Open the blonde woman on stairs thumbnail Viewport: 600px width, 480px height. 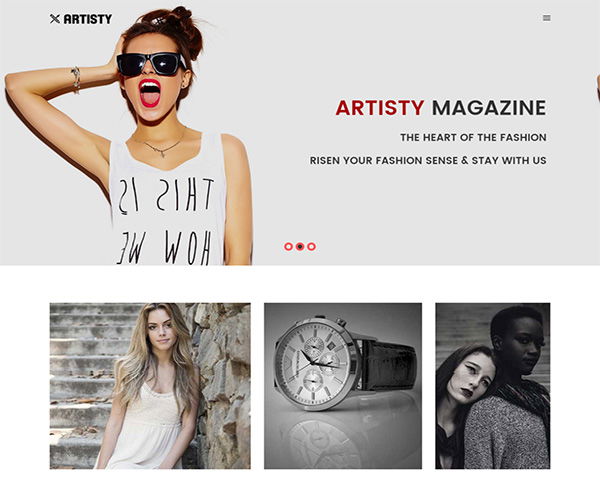point(150,386)
